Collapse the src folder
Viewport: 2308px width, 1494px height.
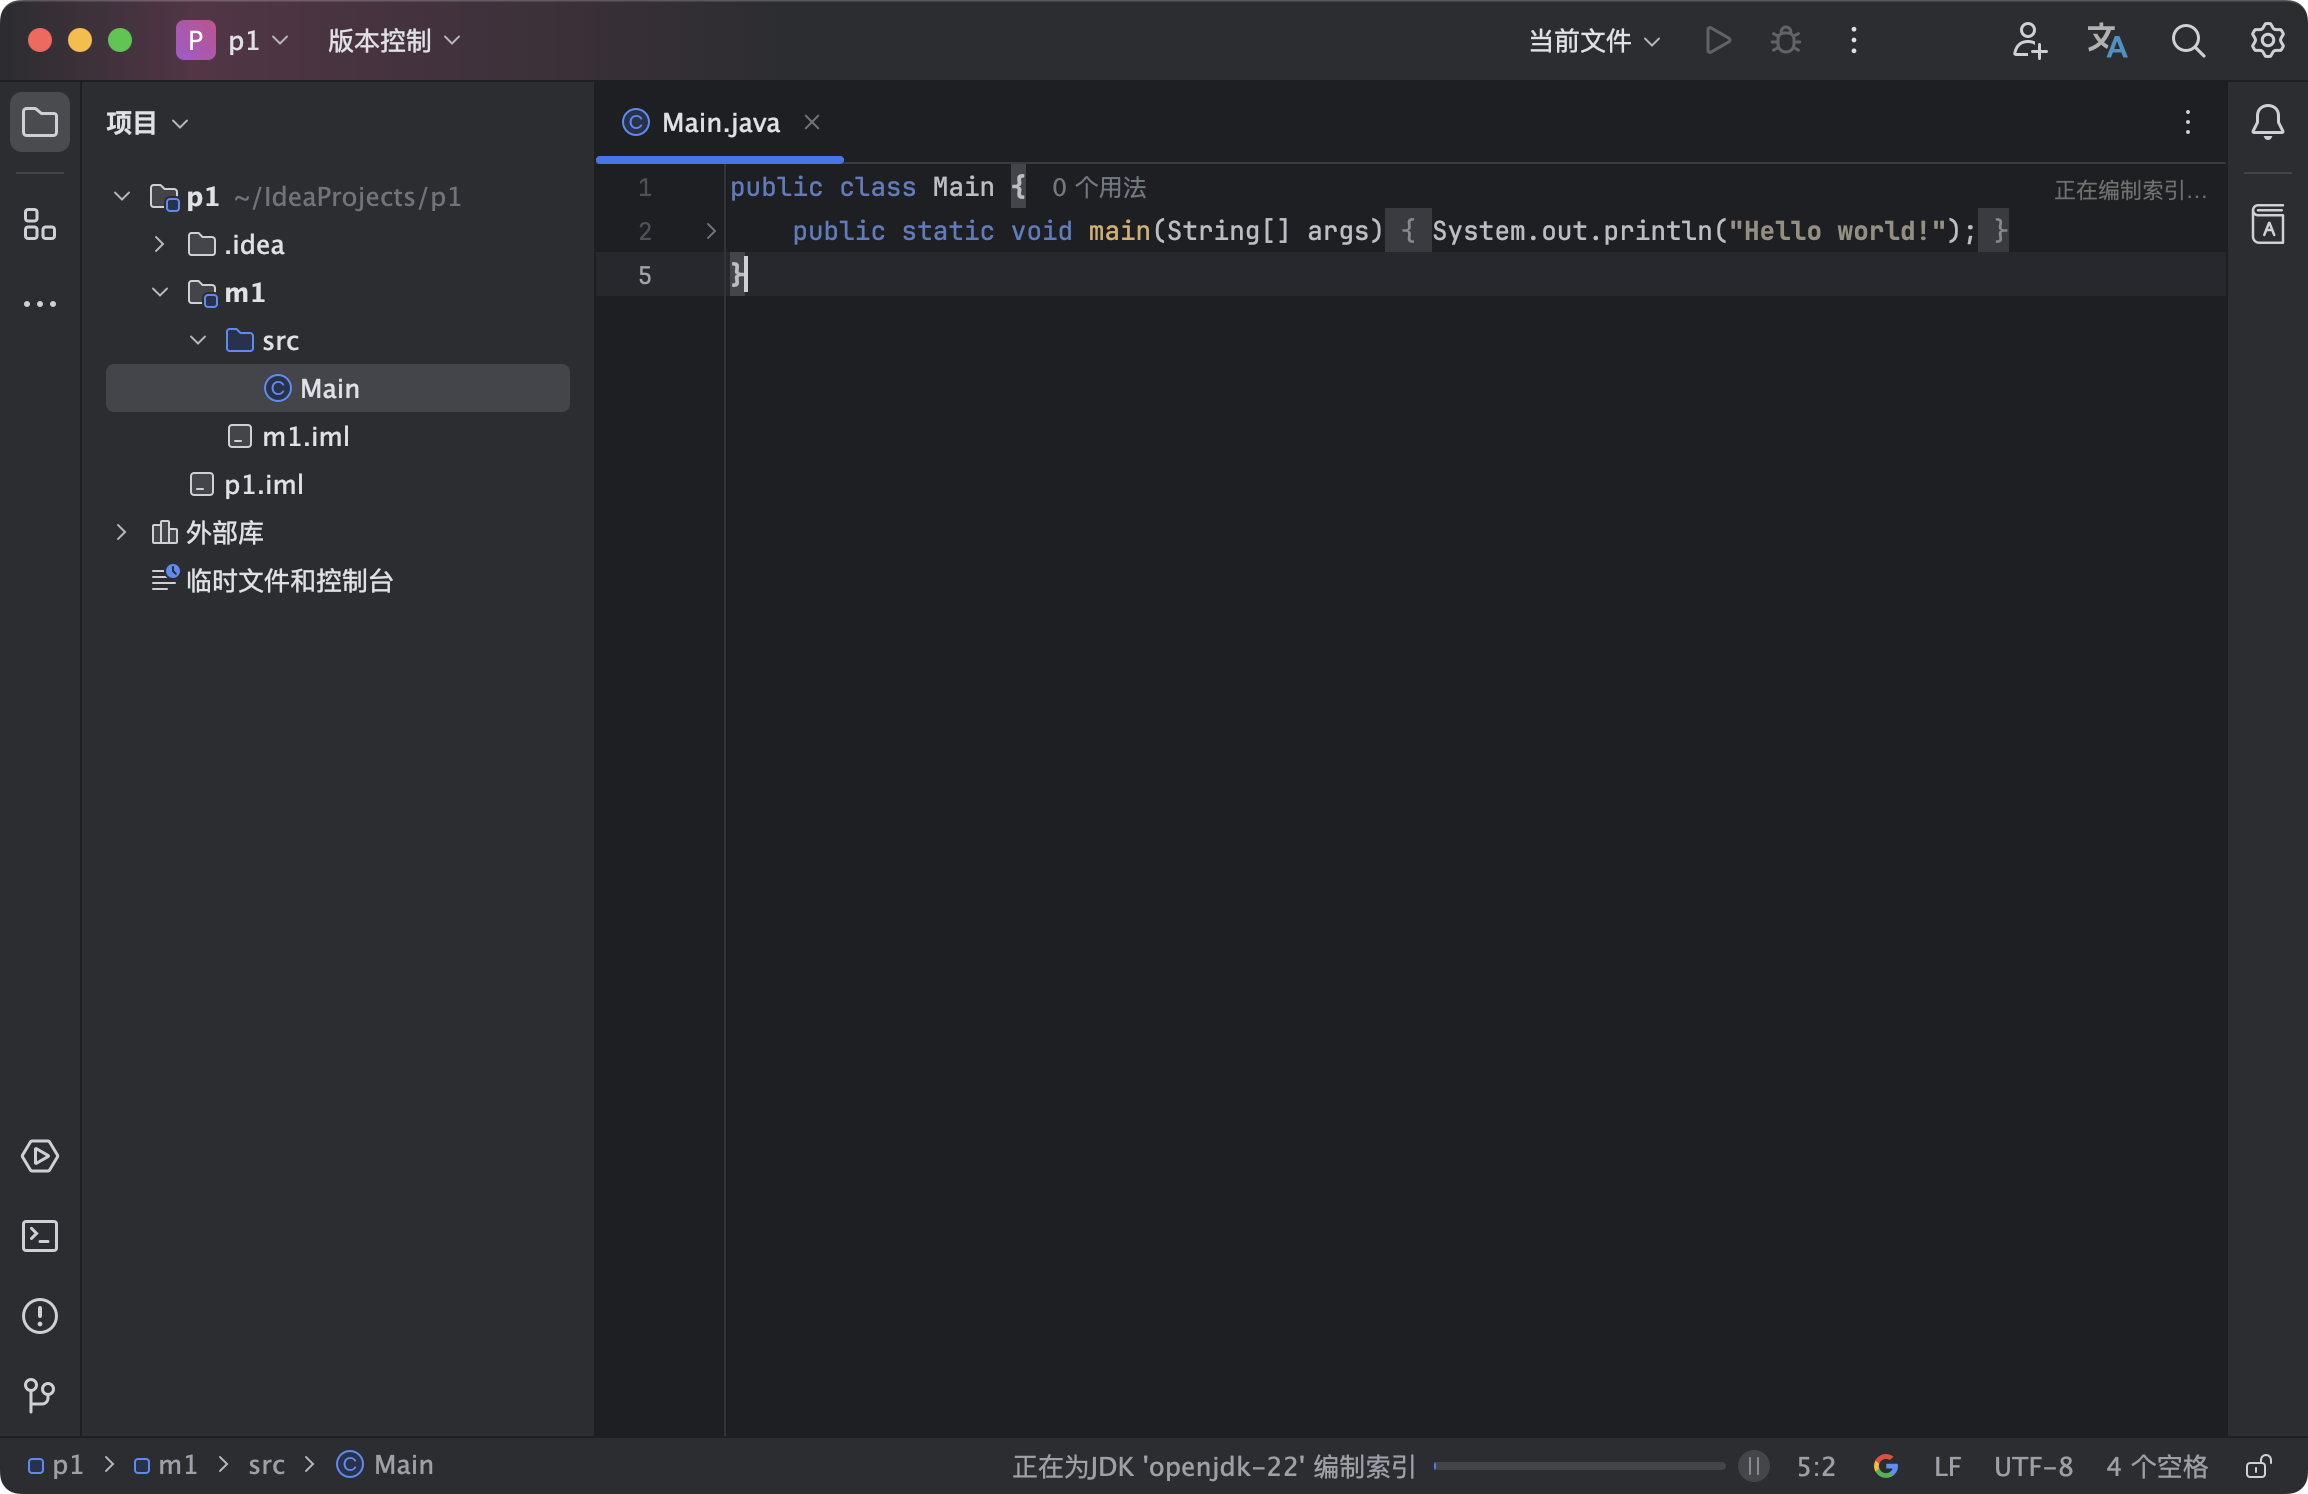[x=198, y=341]
